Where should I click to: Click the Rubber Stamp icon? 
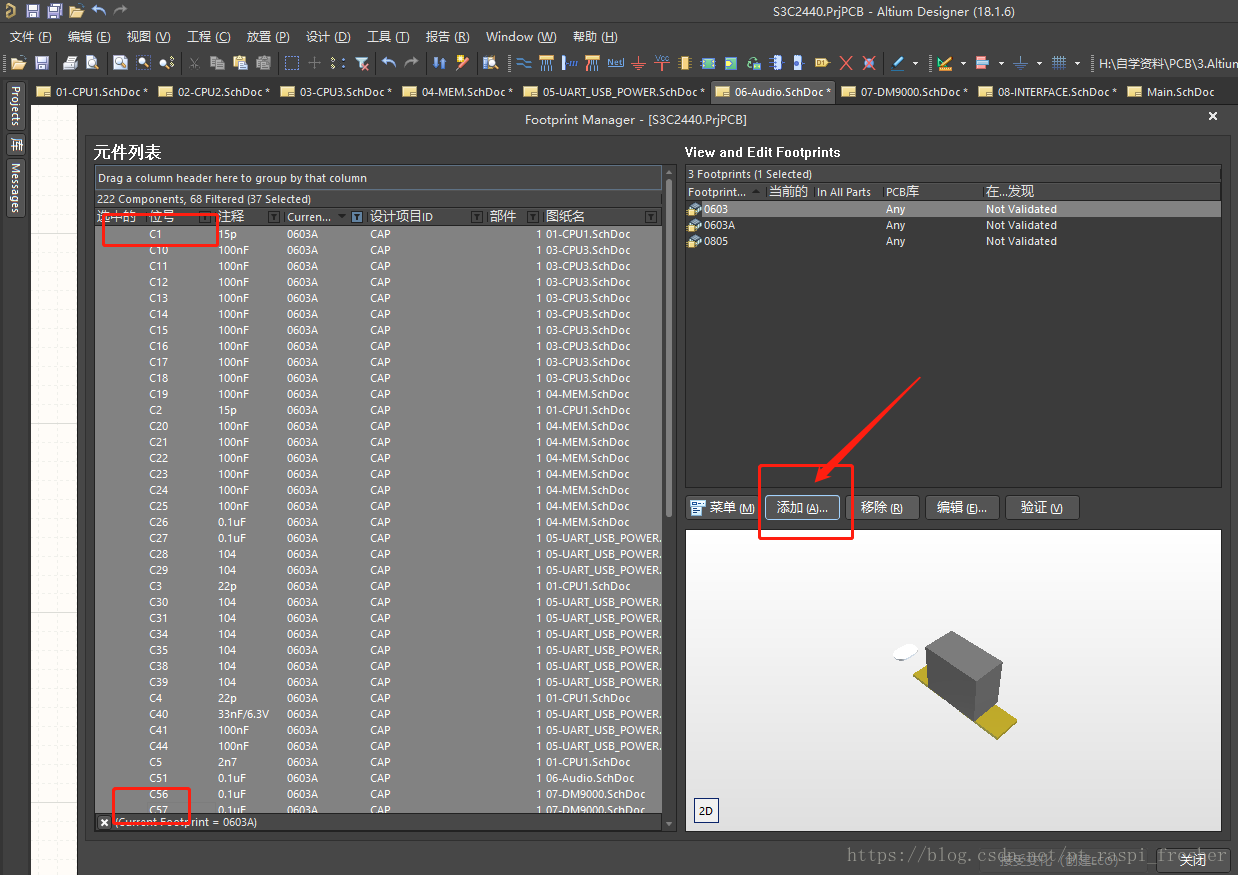click(x=263, y=63)
